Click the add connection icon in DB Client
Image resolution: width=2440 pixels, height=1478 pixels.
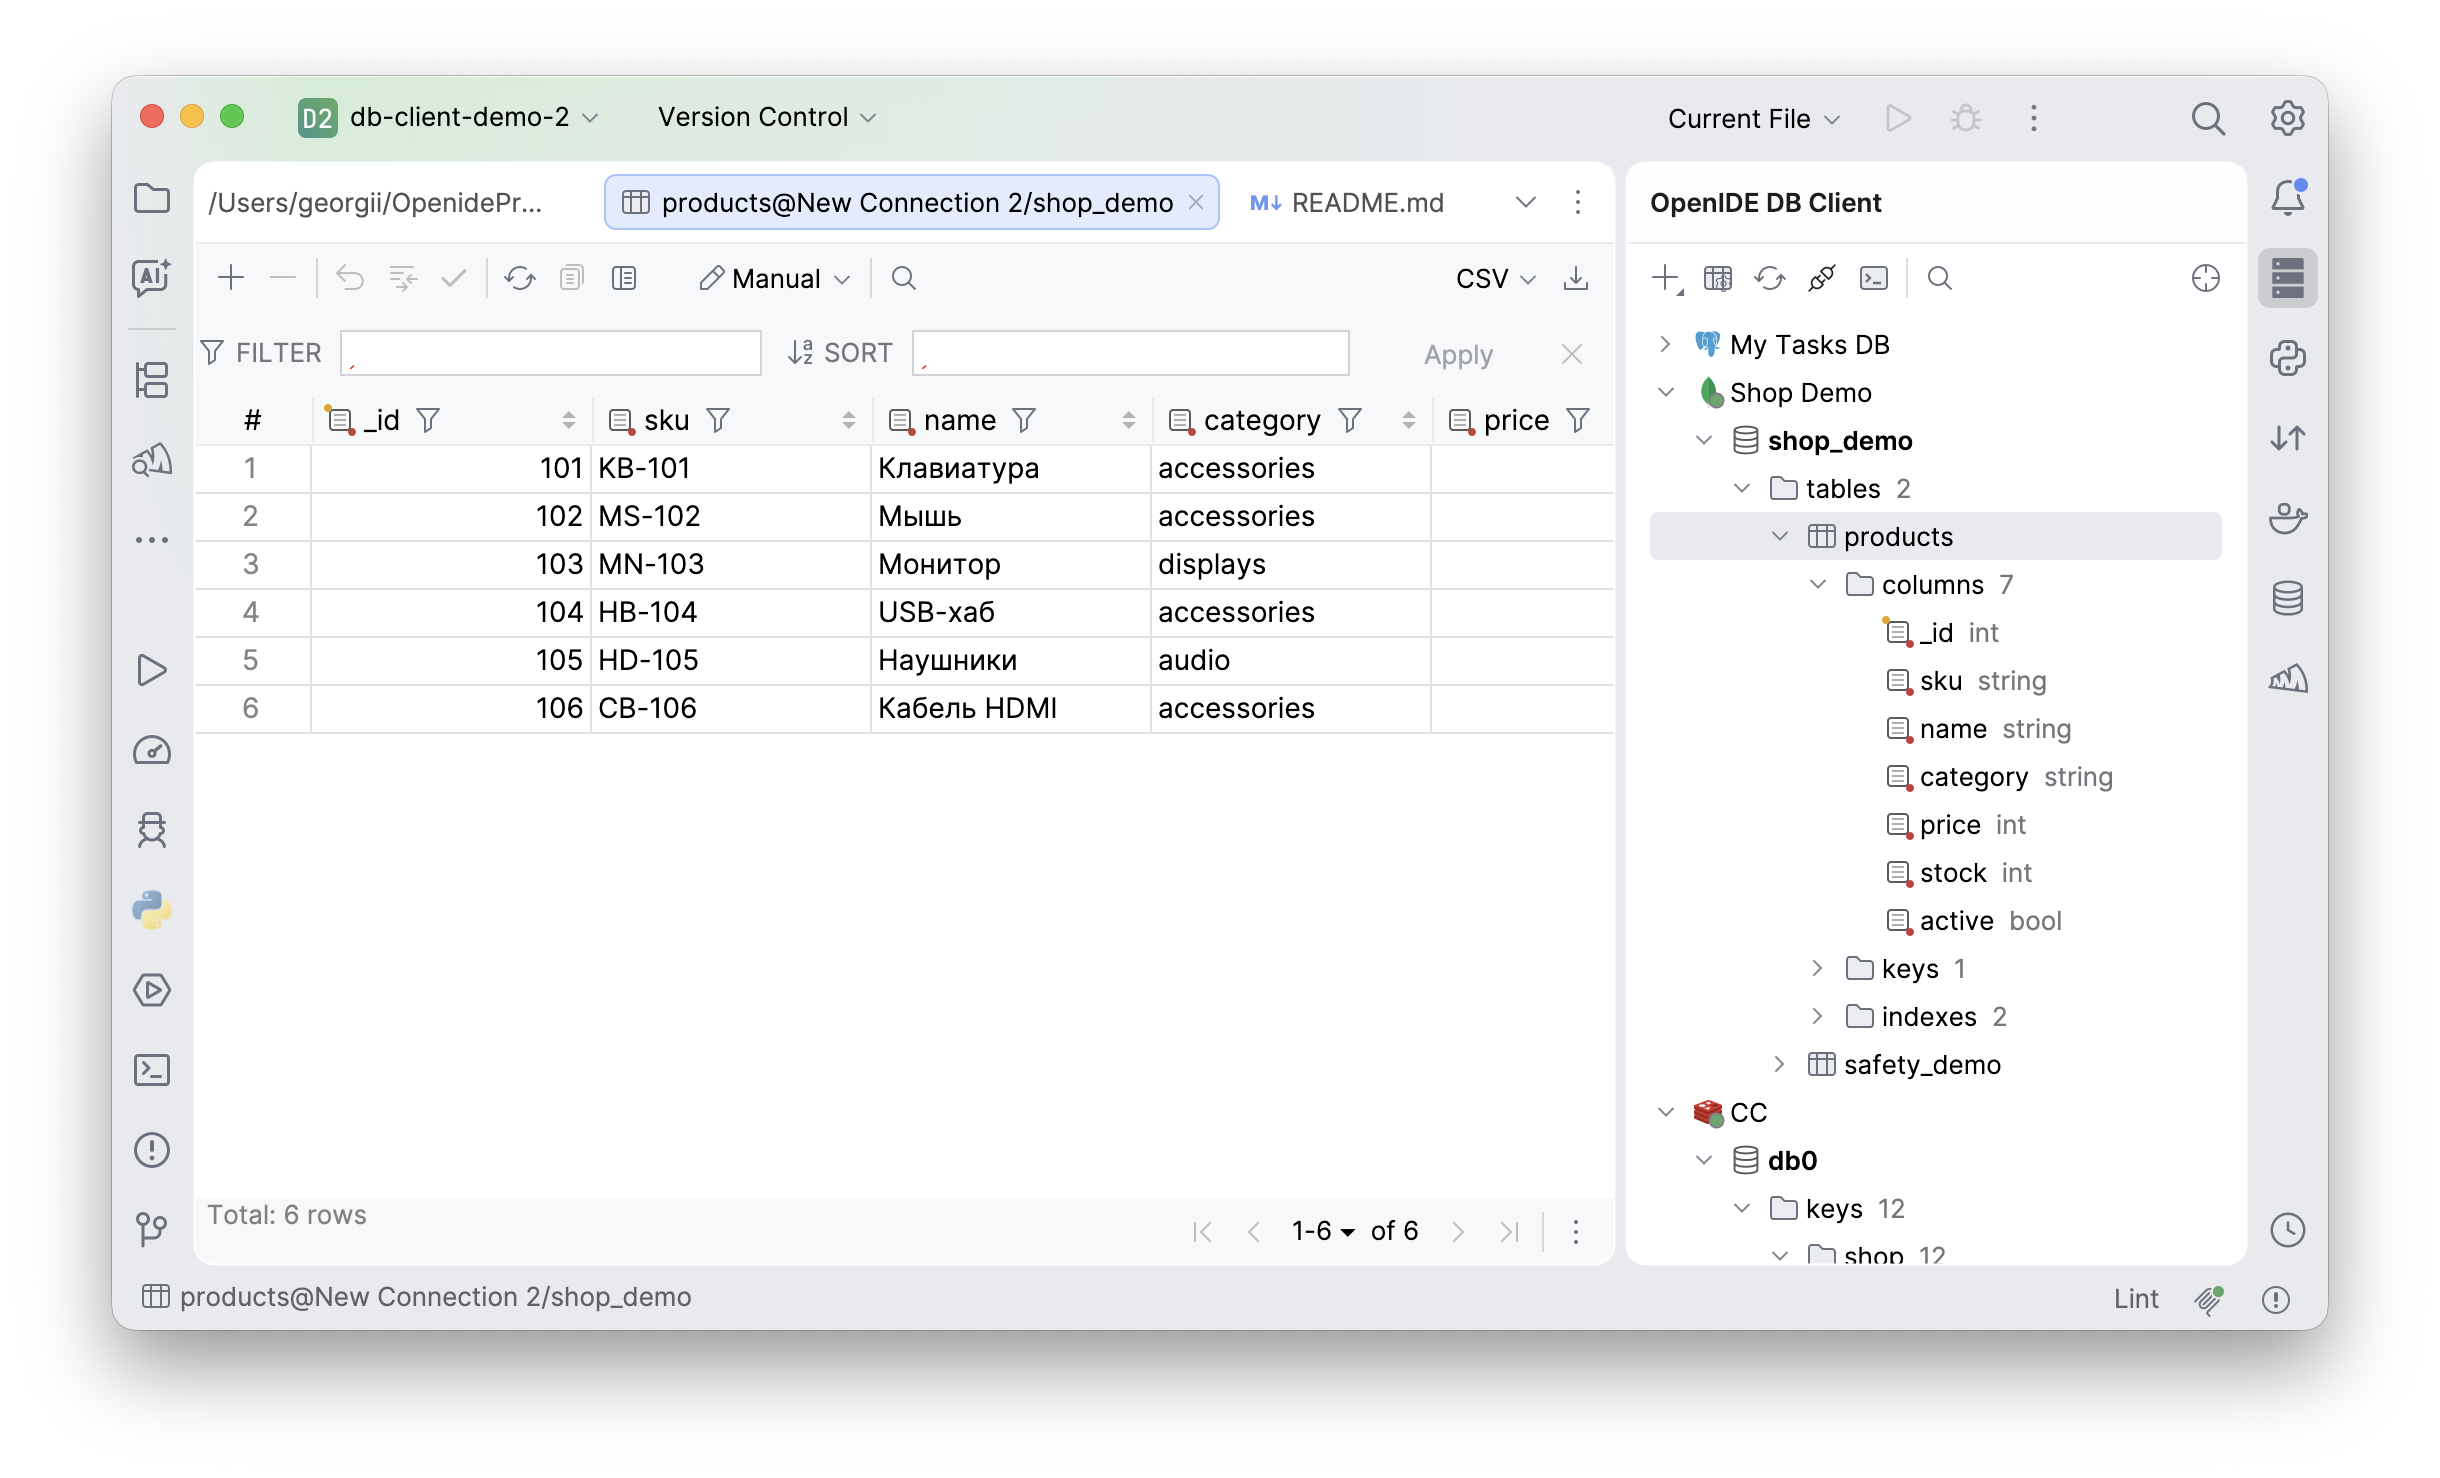pyautogui.click(x=1666, y=278)
